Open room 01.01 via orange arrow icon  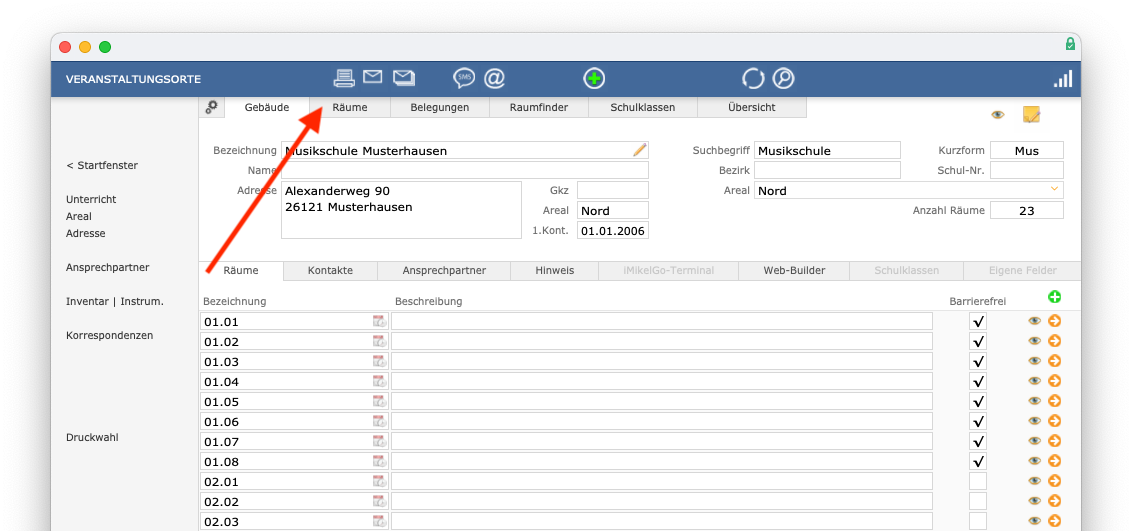(1054, 321)
